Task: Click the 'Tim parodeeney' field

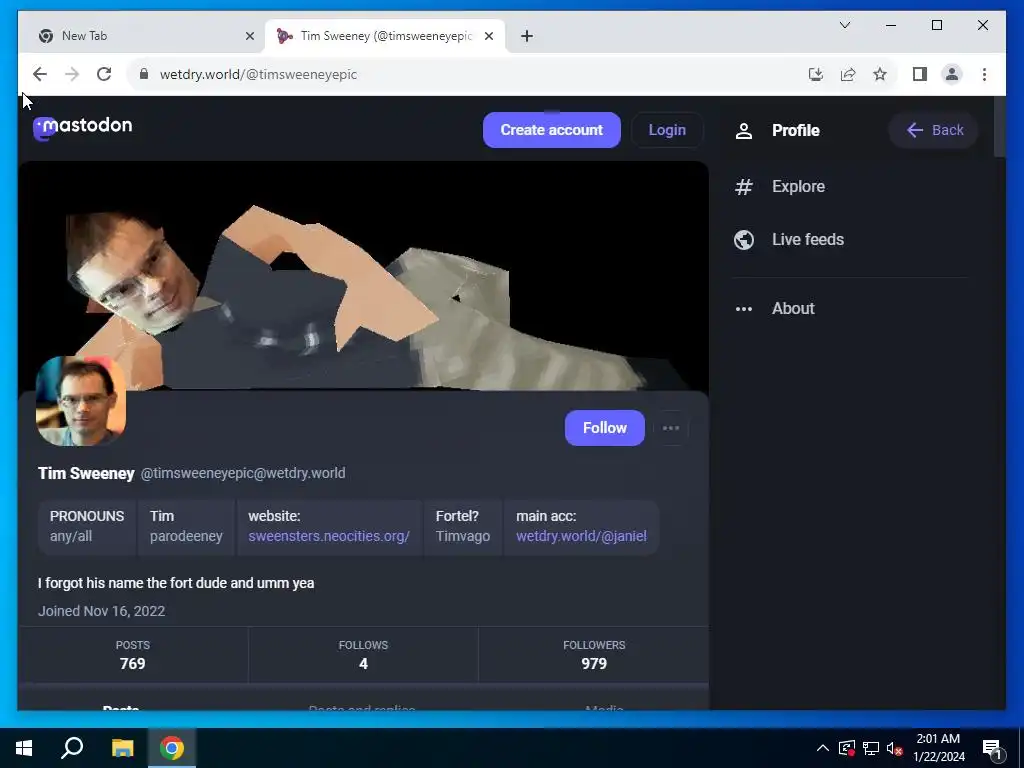Action: point(186,526)
